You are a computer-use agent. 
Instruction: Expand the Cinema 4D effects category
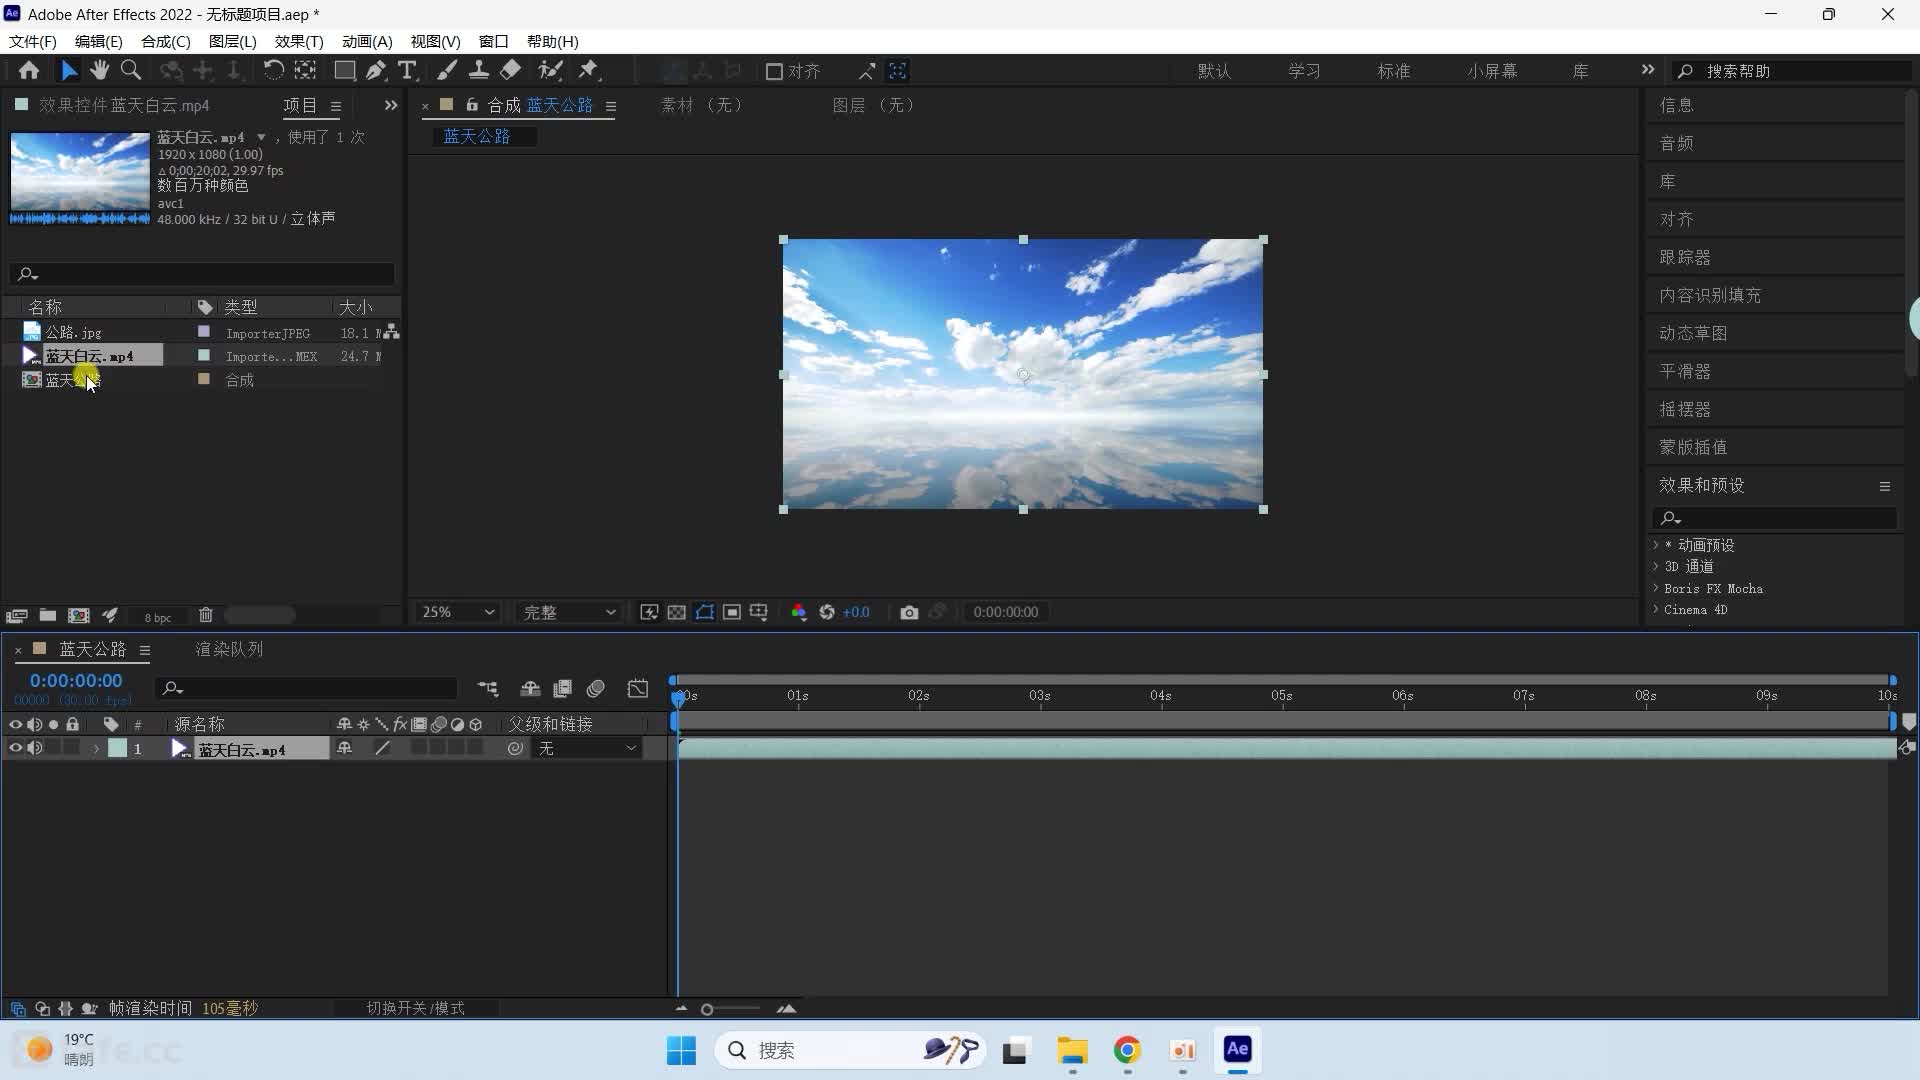(x=1655, y=609)
